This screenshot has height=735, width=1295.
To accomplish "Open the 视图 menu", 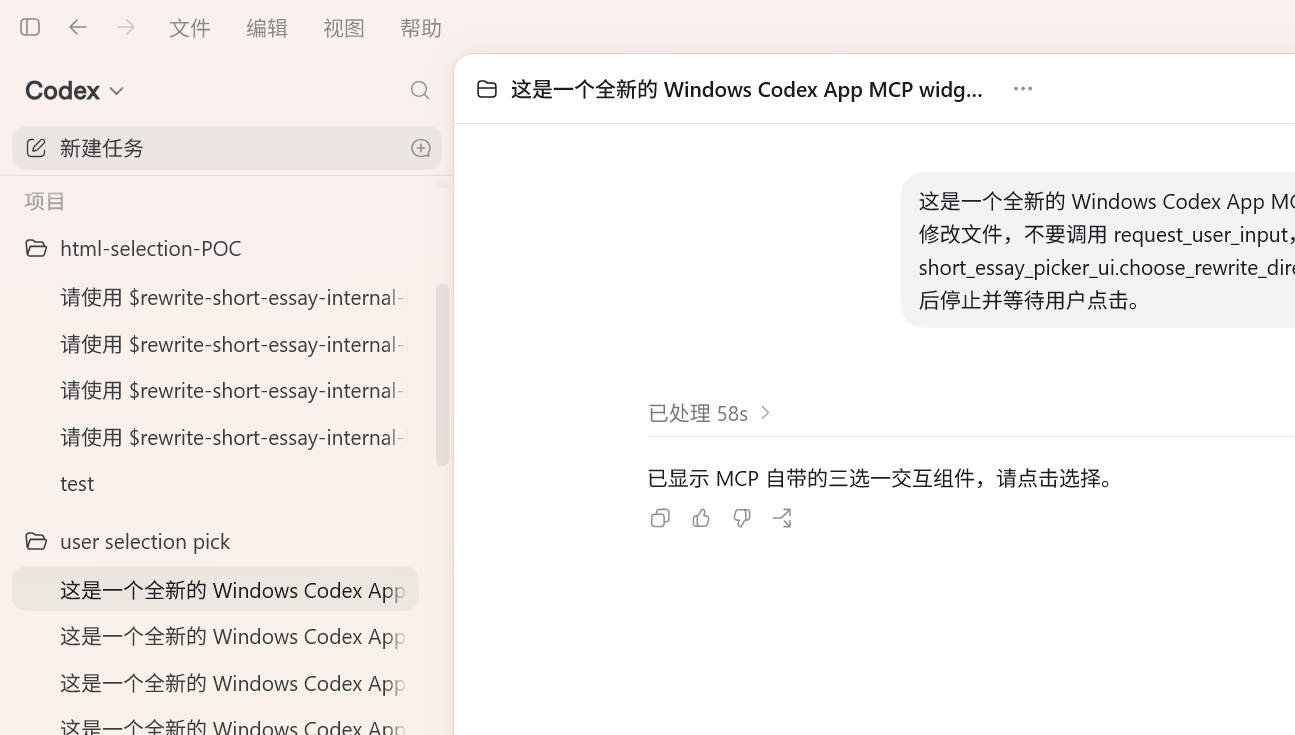I will [344, 28].
